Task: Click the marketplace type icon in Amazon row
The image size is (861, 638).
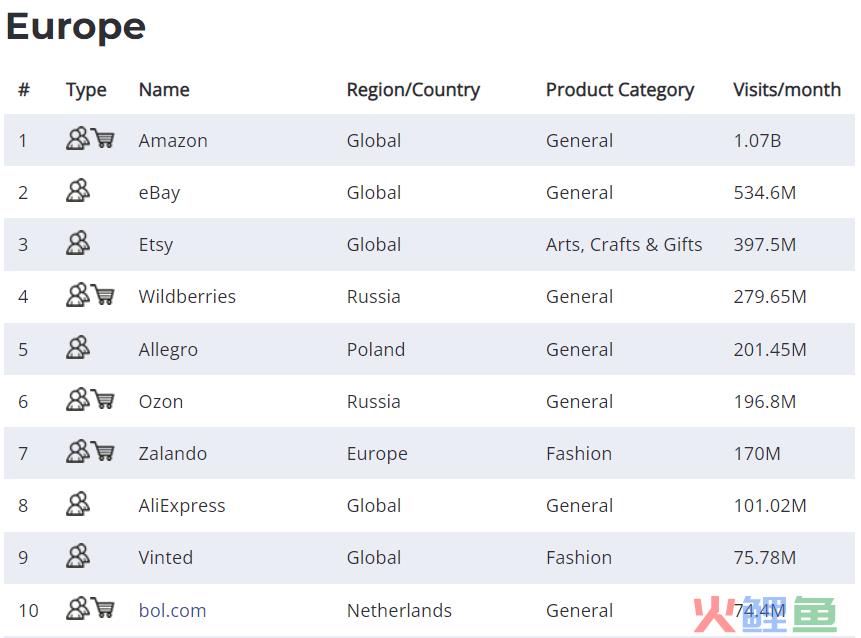Action: pyautogui.click(x=78, y=138)
